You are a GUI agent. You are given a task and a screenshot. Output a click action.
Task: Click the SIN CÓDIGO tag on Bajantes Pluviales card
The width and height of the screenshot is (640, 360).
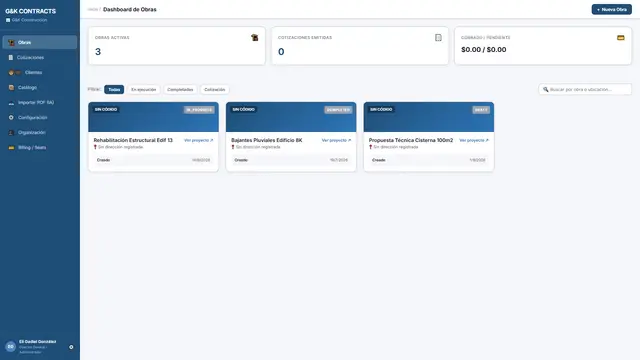(x=243, y=109)
